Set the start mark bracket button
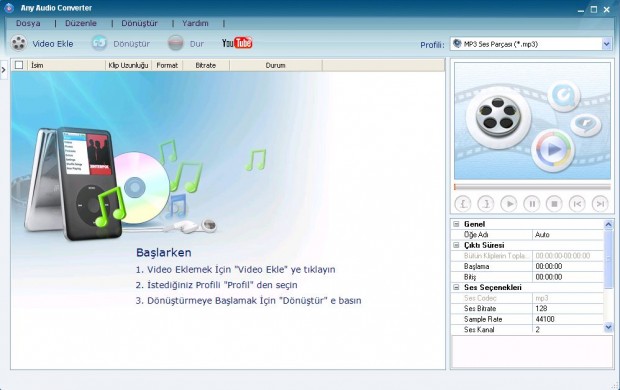This screenshot has height=390, width=620. pyautogui.click(x=463, y=204)
